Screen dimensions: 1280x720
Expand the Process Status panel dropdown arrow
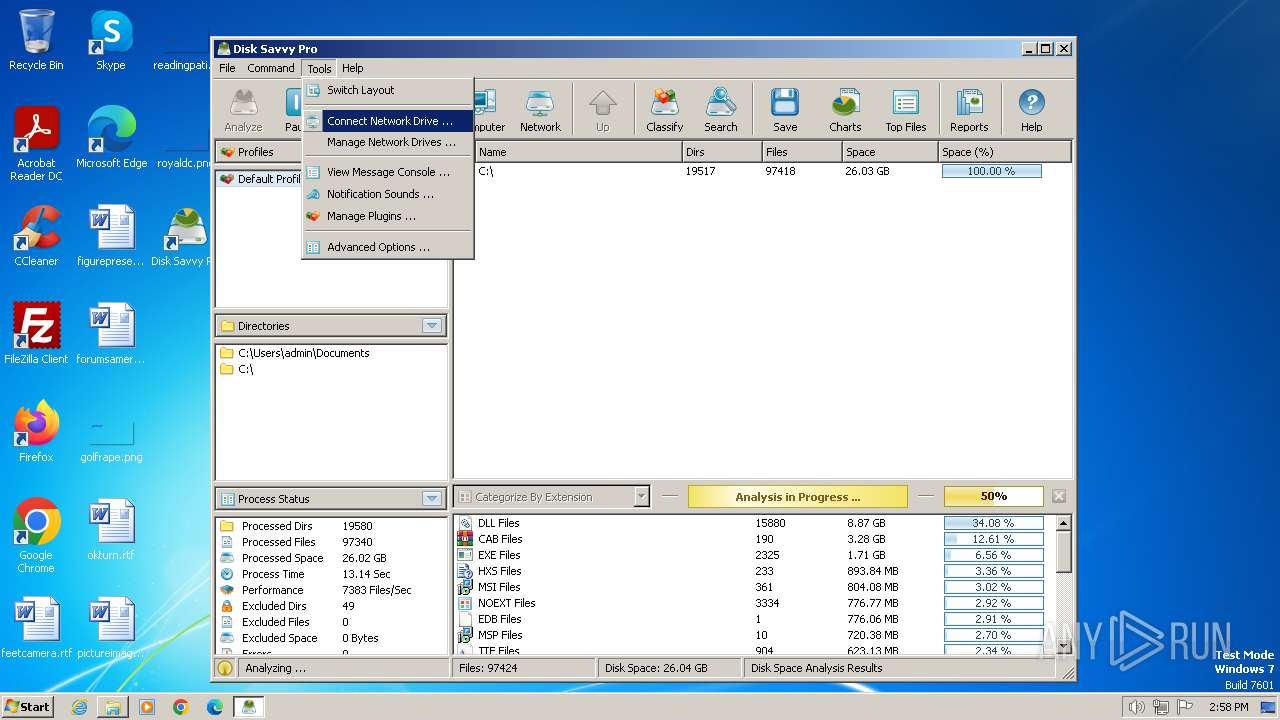431,499
